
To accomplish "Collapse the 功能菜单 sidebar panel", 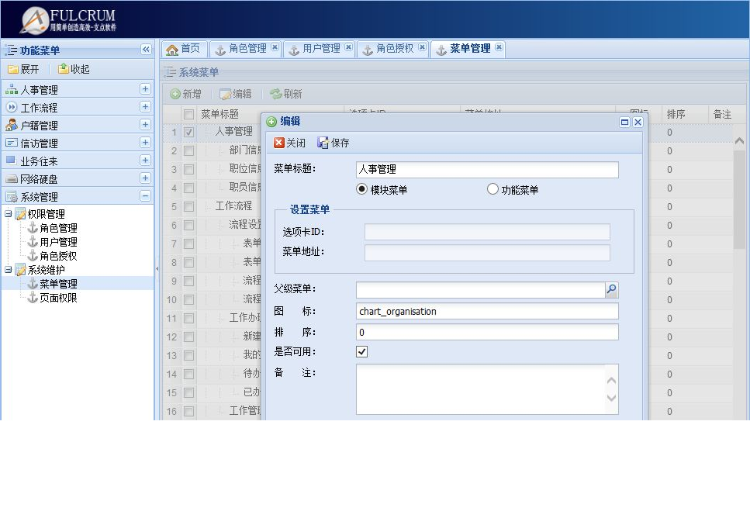I will 145,49.
